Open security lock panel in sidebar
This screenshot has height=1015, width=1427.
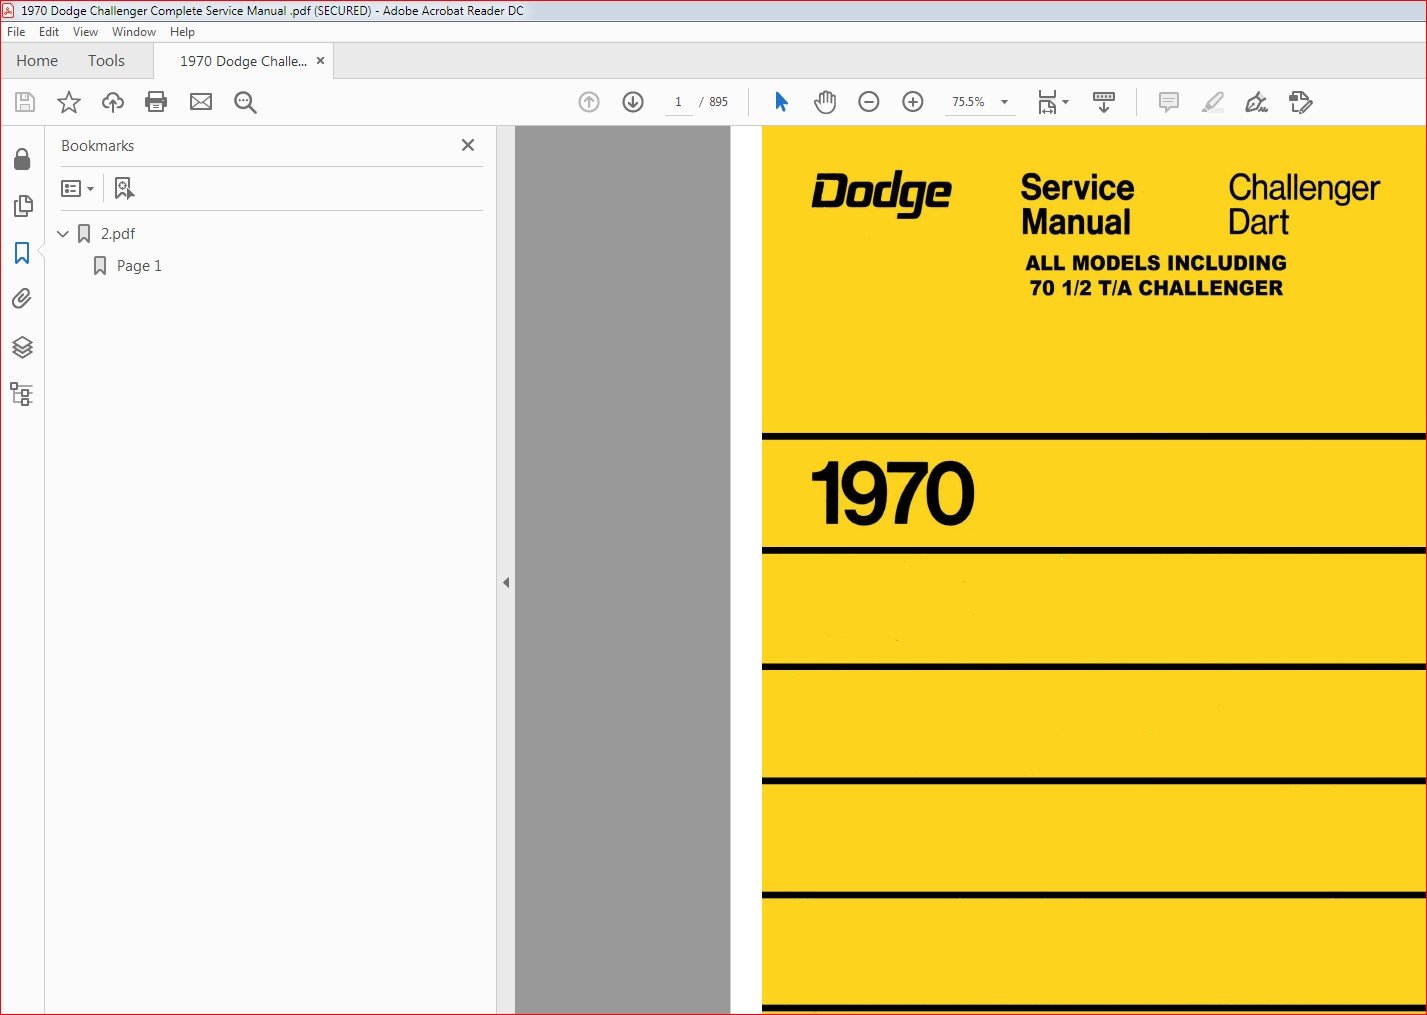tap(22, 159)
